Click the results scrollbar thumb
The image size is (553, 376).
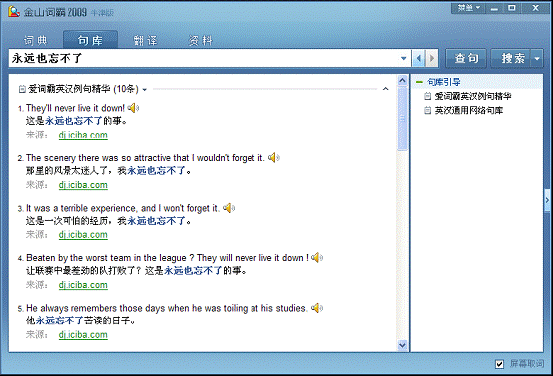click(x=402, y=119)
